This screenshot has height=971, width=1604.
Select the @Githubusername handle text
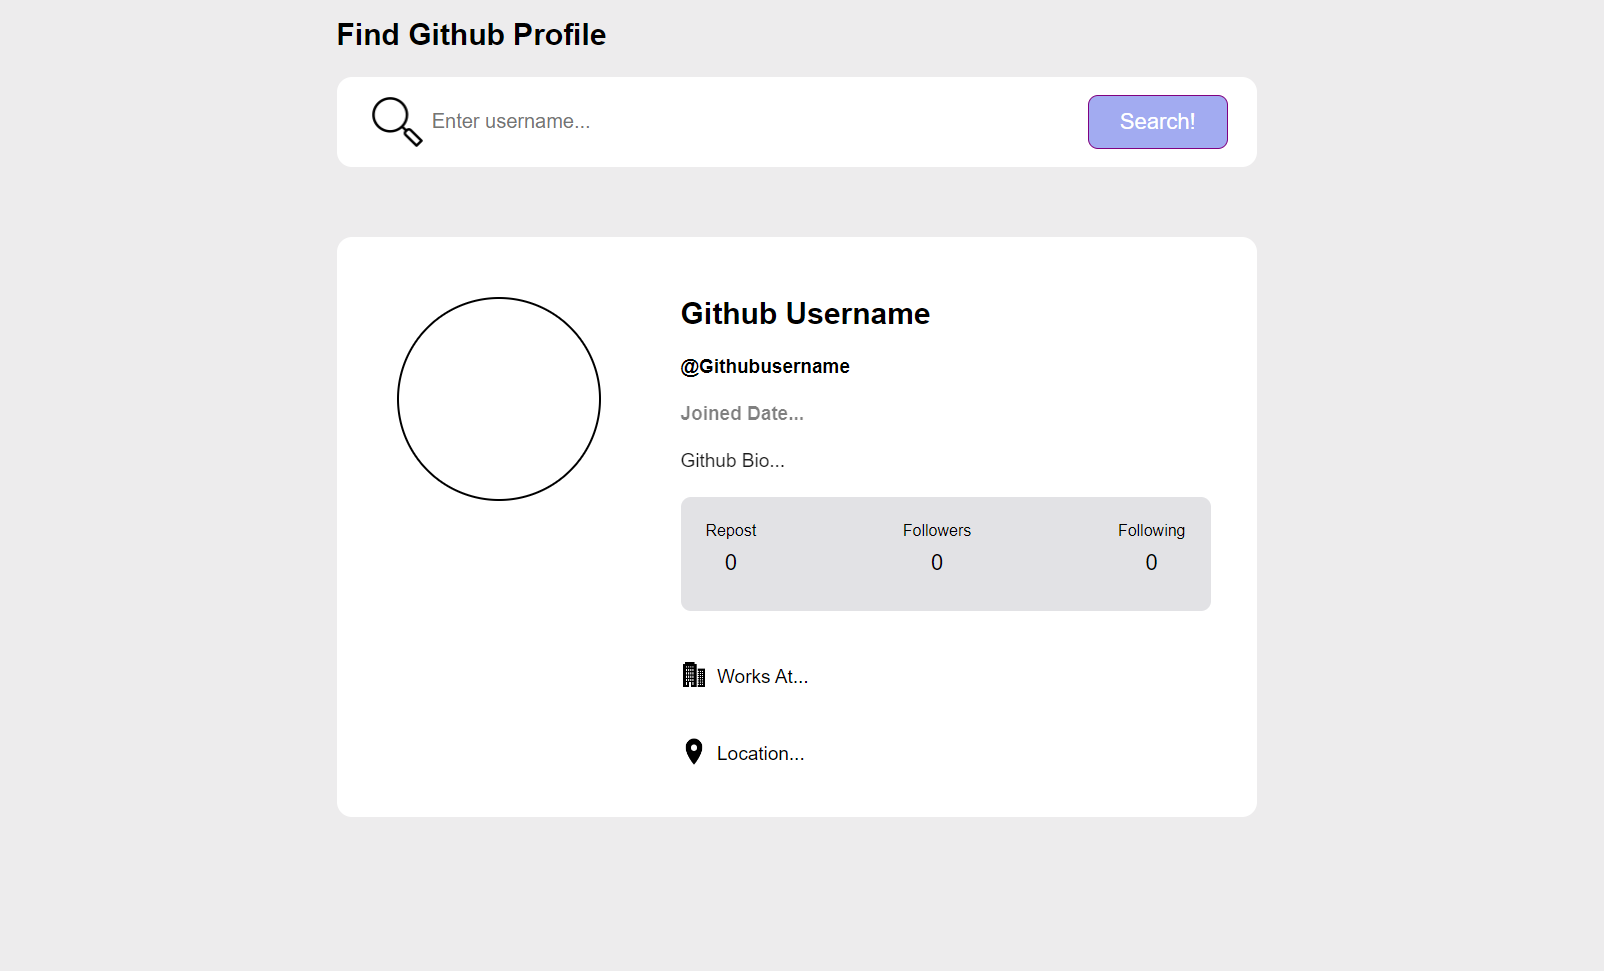(x=764, y=366)
